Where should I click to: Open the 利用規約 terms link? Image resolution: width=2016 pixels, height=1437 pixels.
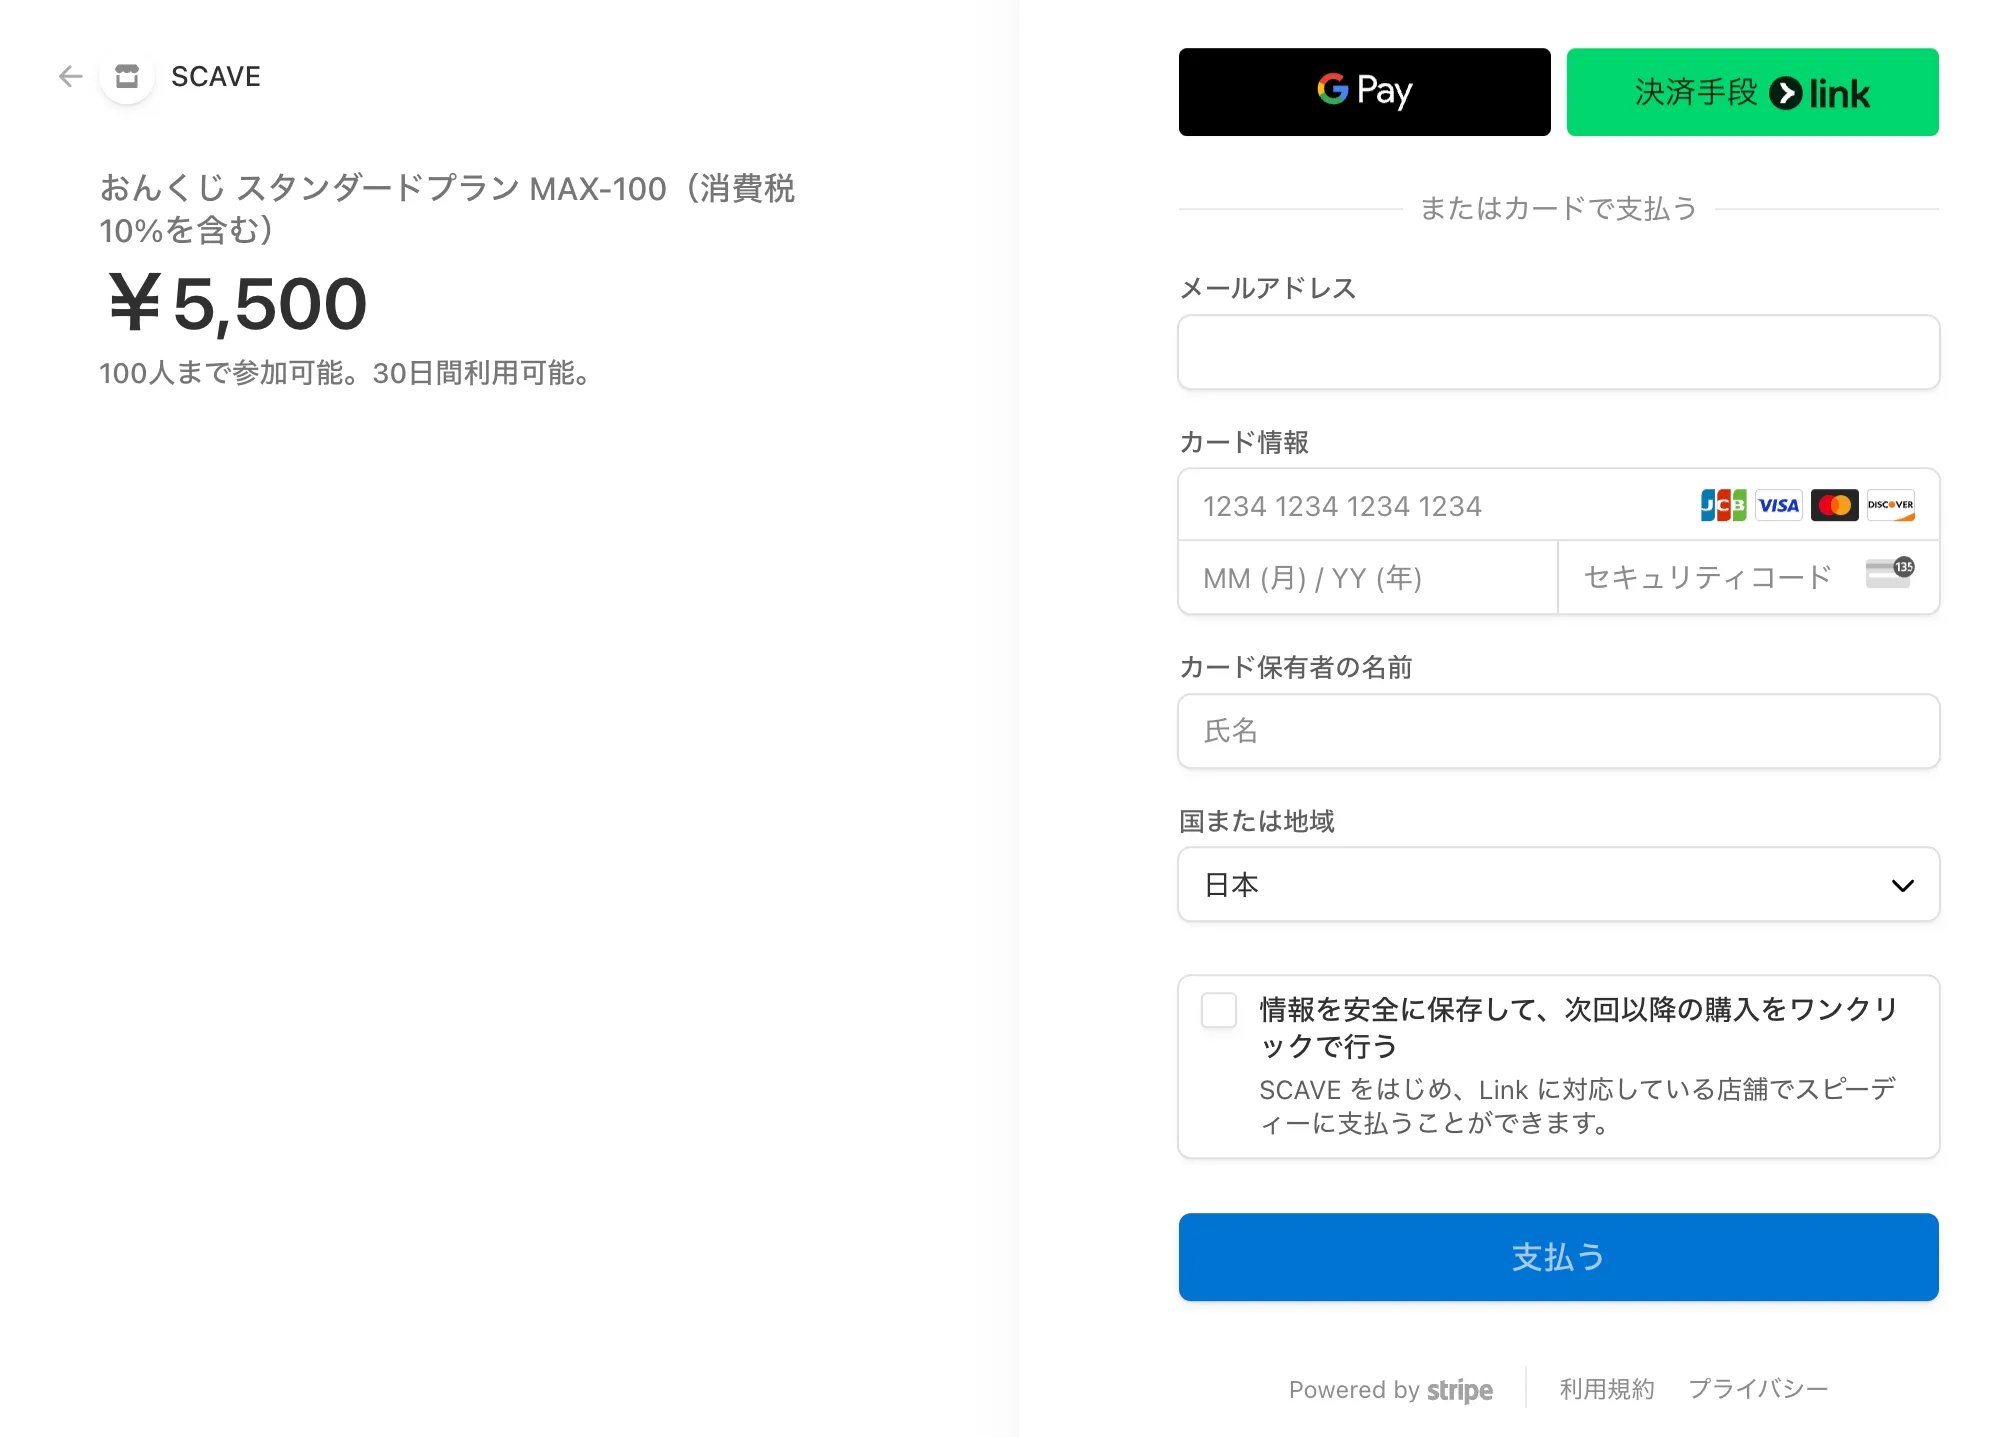tap(1605, 1388)
